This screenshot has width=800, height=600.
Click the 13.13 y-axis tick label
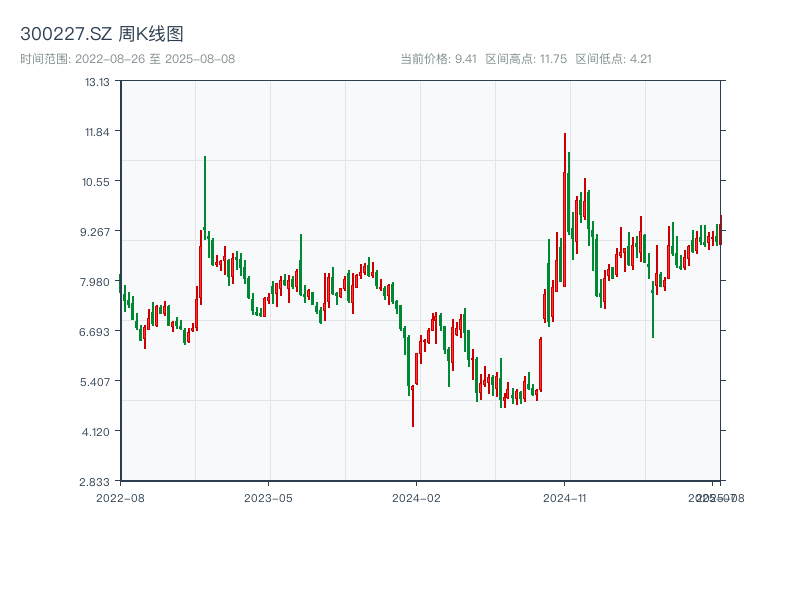click(97, 82)
